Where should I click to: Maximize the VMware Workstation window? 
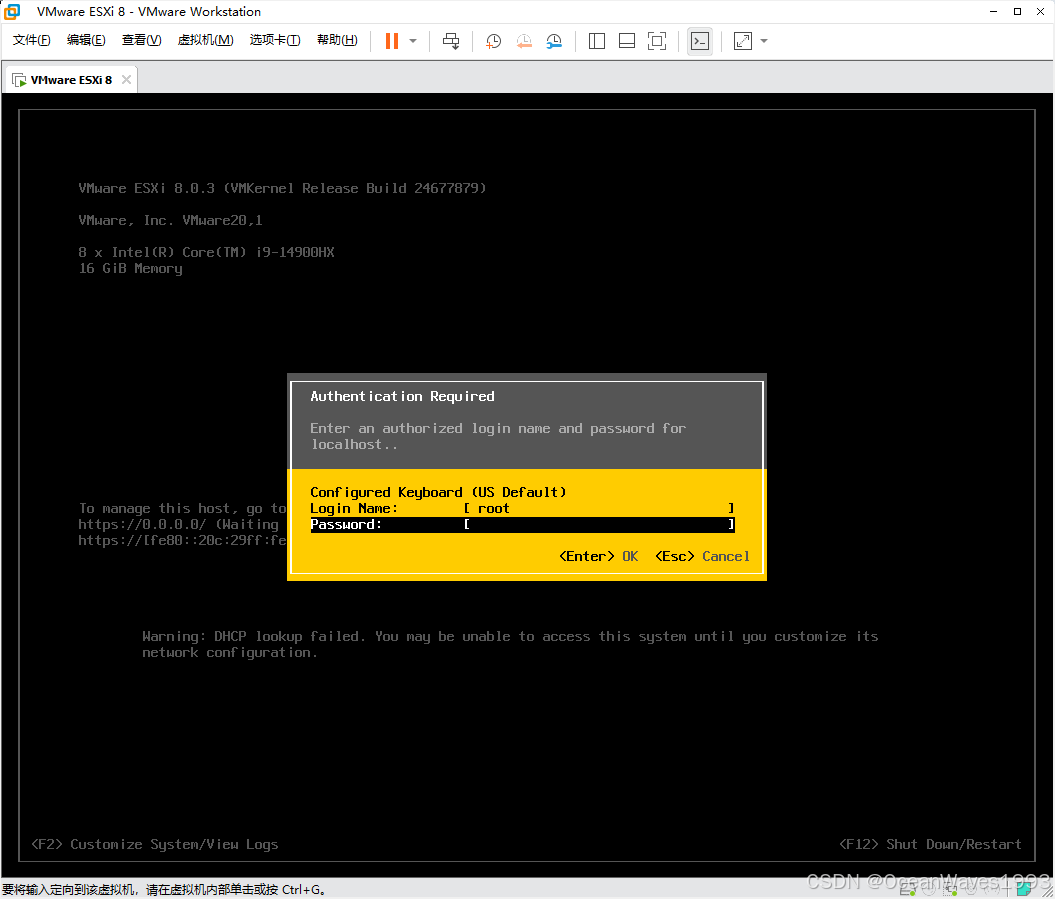coord(1017,11)
